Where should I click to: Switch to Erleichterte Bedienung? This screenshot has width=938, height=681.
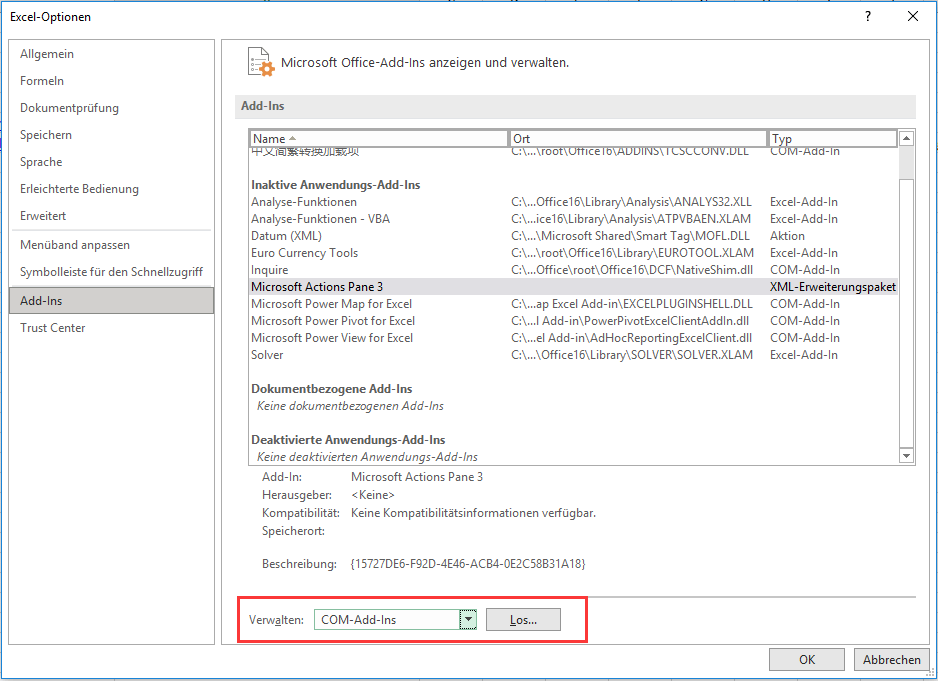(111, 189)
